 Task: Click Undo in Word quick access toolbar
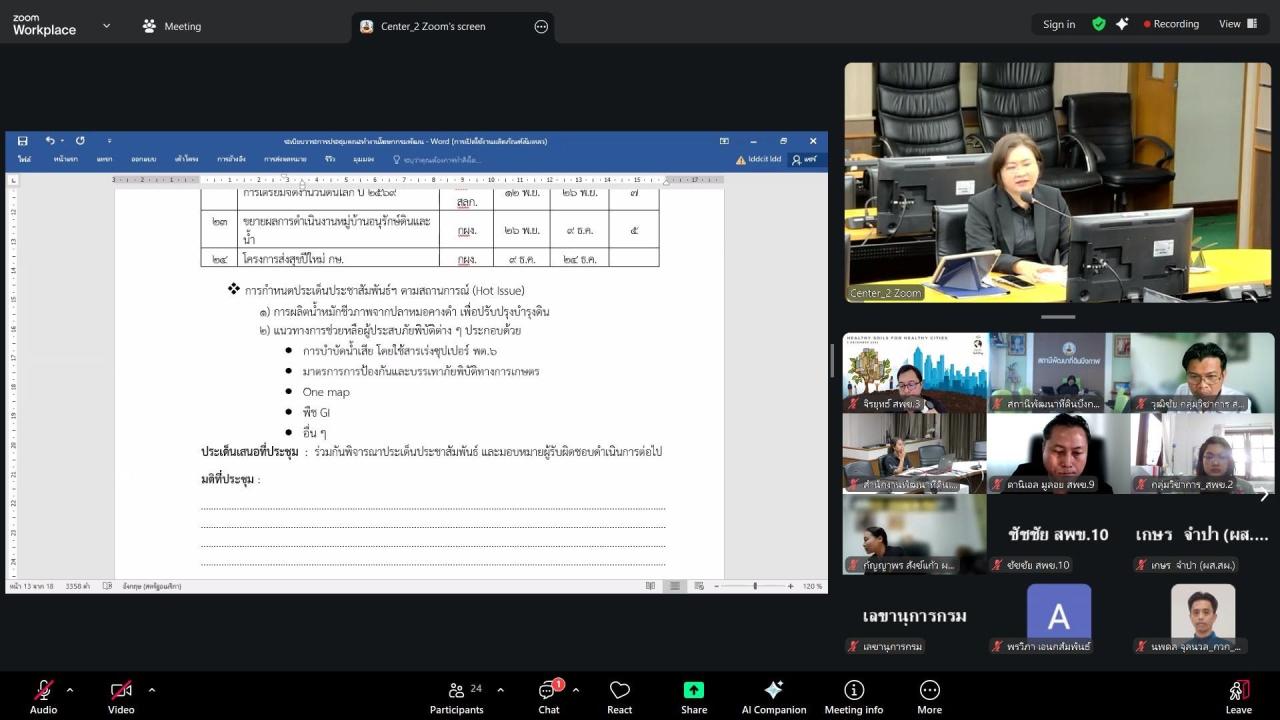(49, 141)
